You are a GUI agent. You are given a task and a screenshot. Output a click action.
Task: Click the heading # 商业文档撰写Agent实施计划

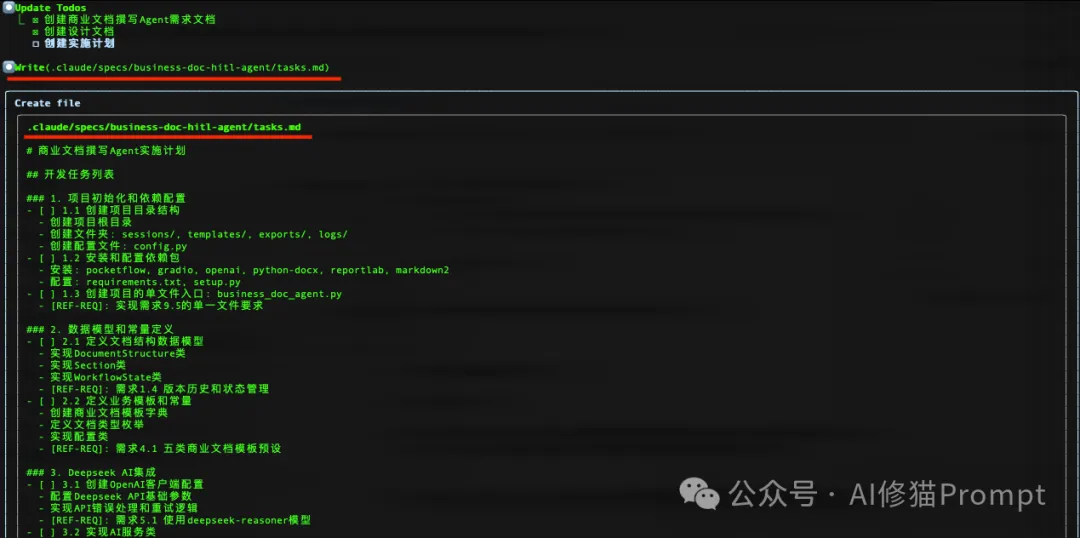[106, 151]
